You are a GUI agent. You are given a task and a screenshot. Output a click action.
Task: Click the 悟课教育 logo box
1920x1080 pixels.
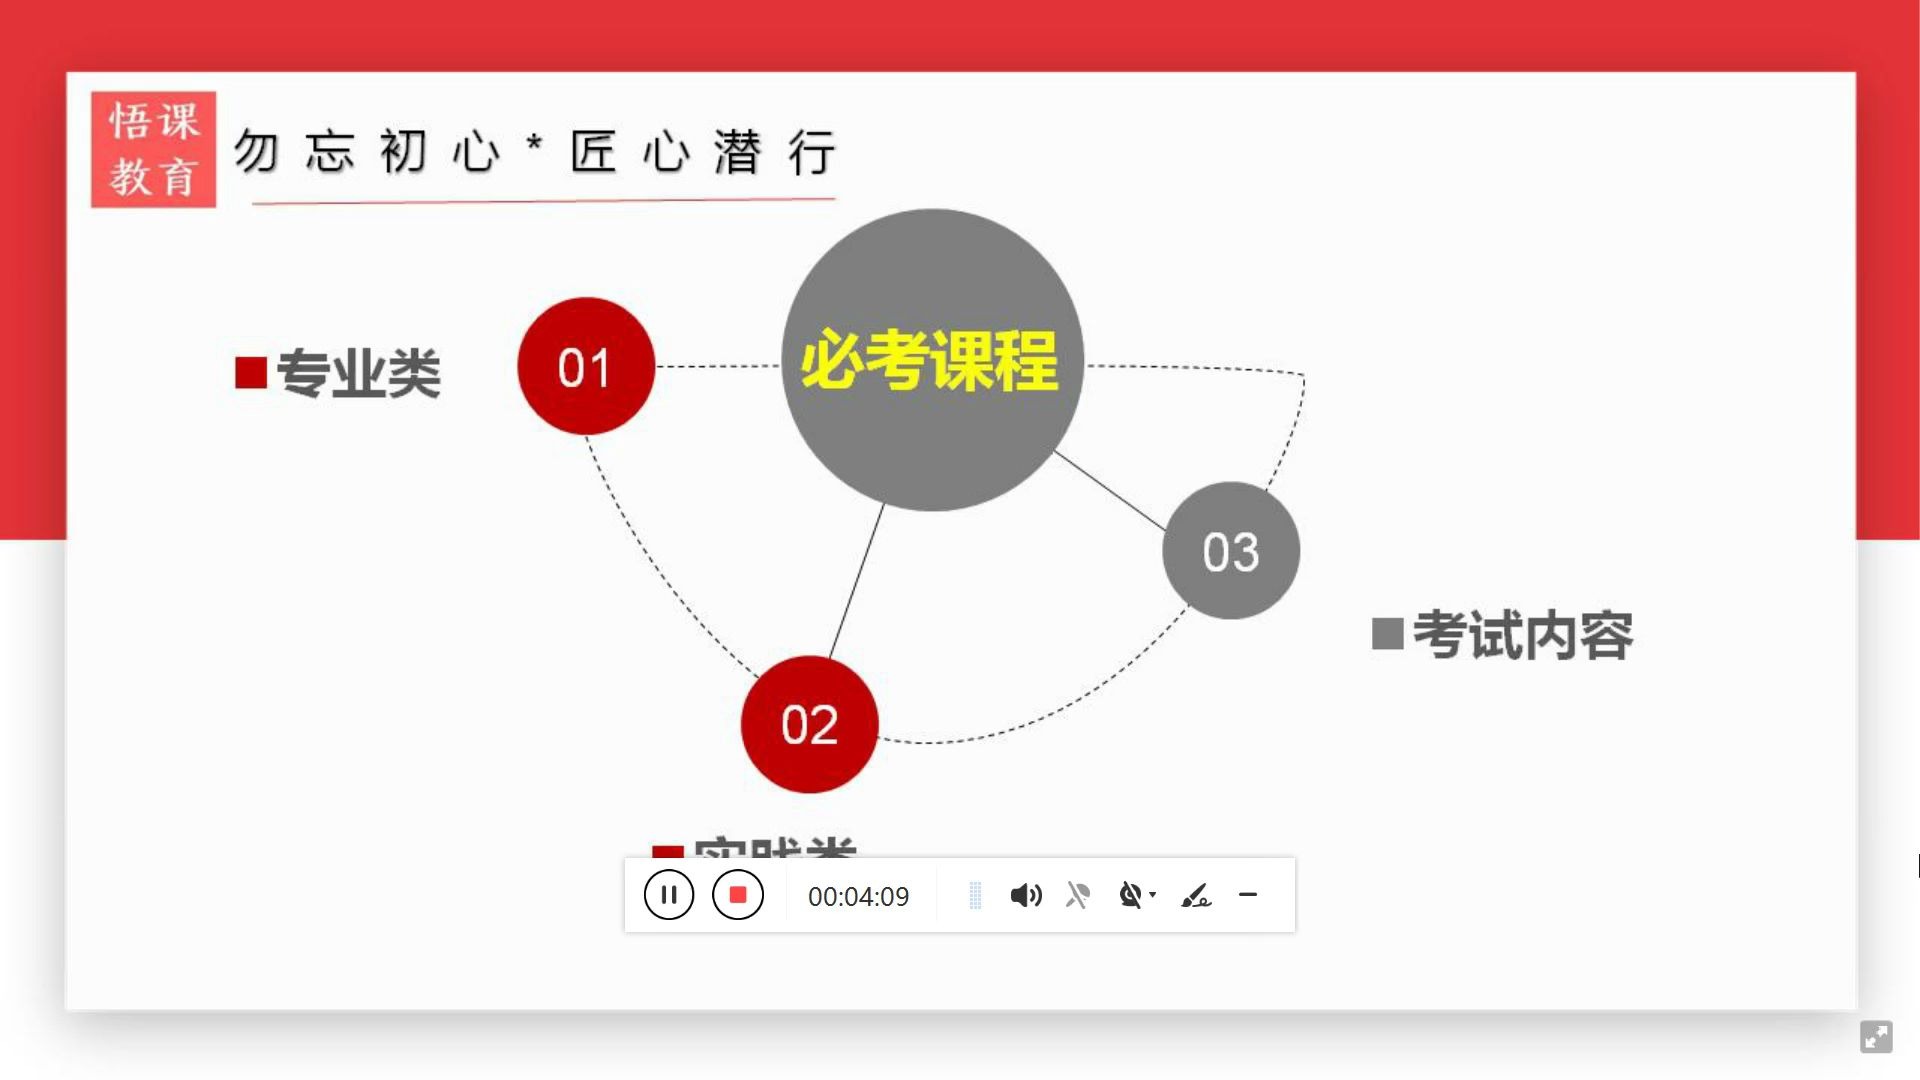[x=153, y=150]
